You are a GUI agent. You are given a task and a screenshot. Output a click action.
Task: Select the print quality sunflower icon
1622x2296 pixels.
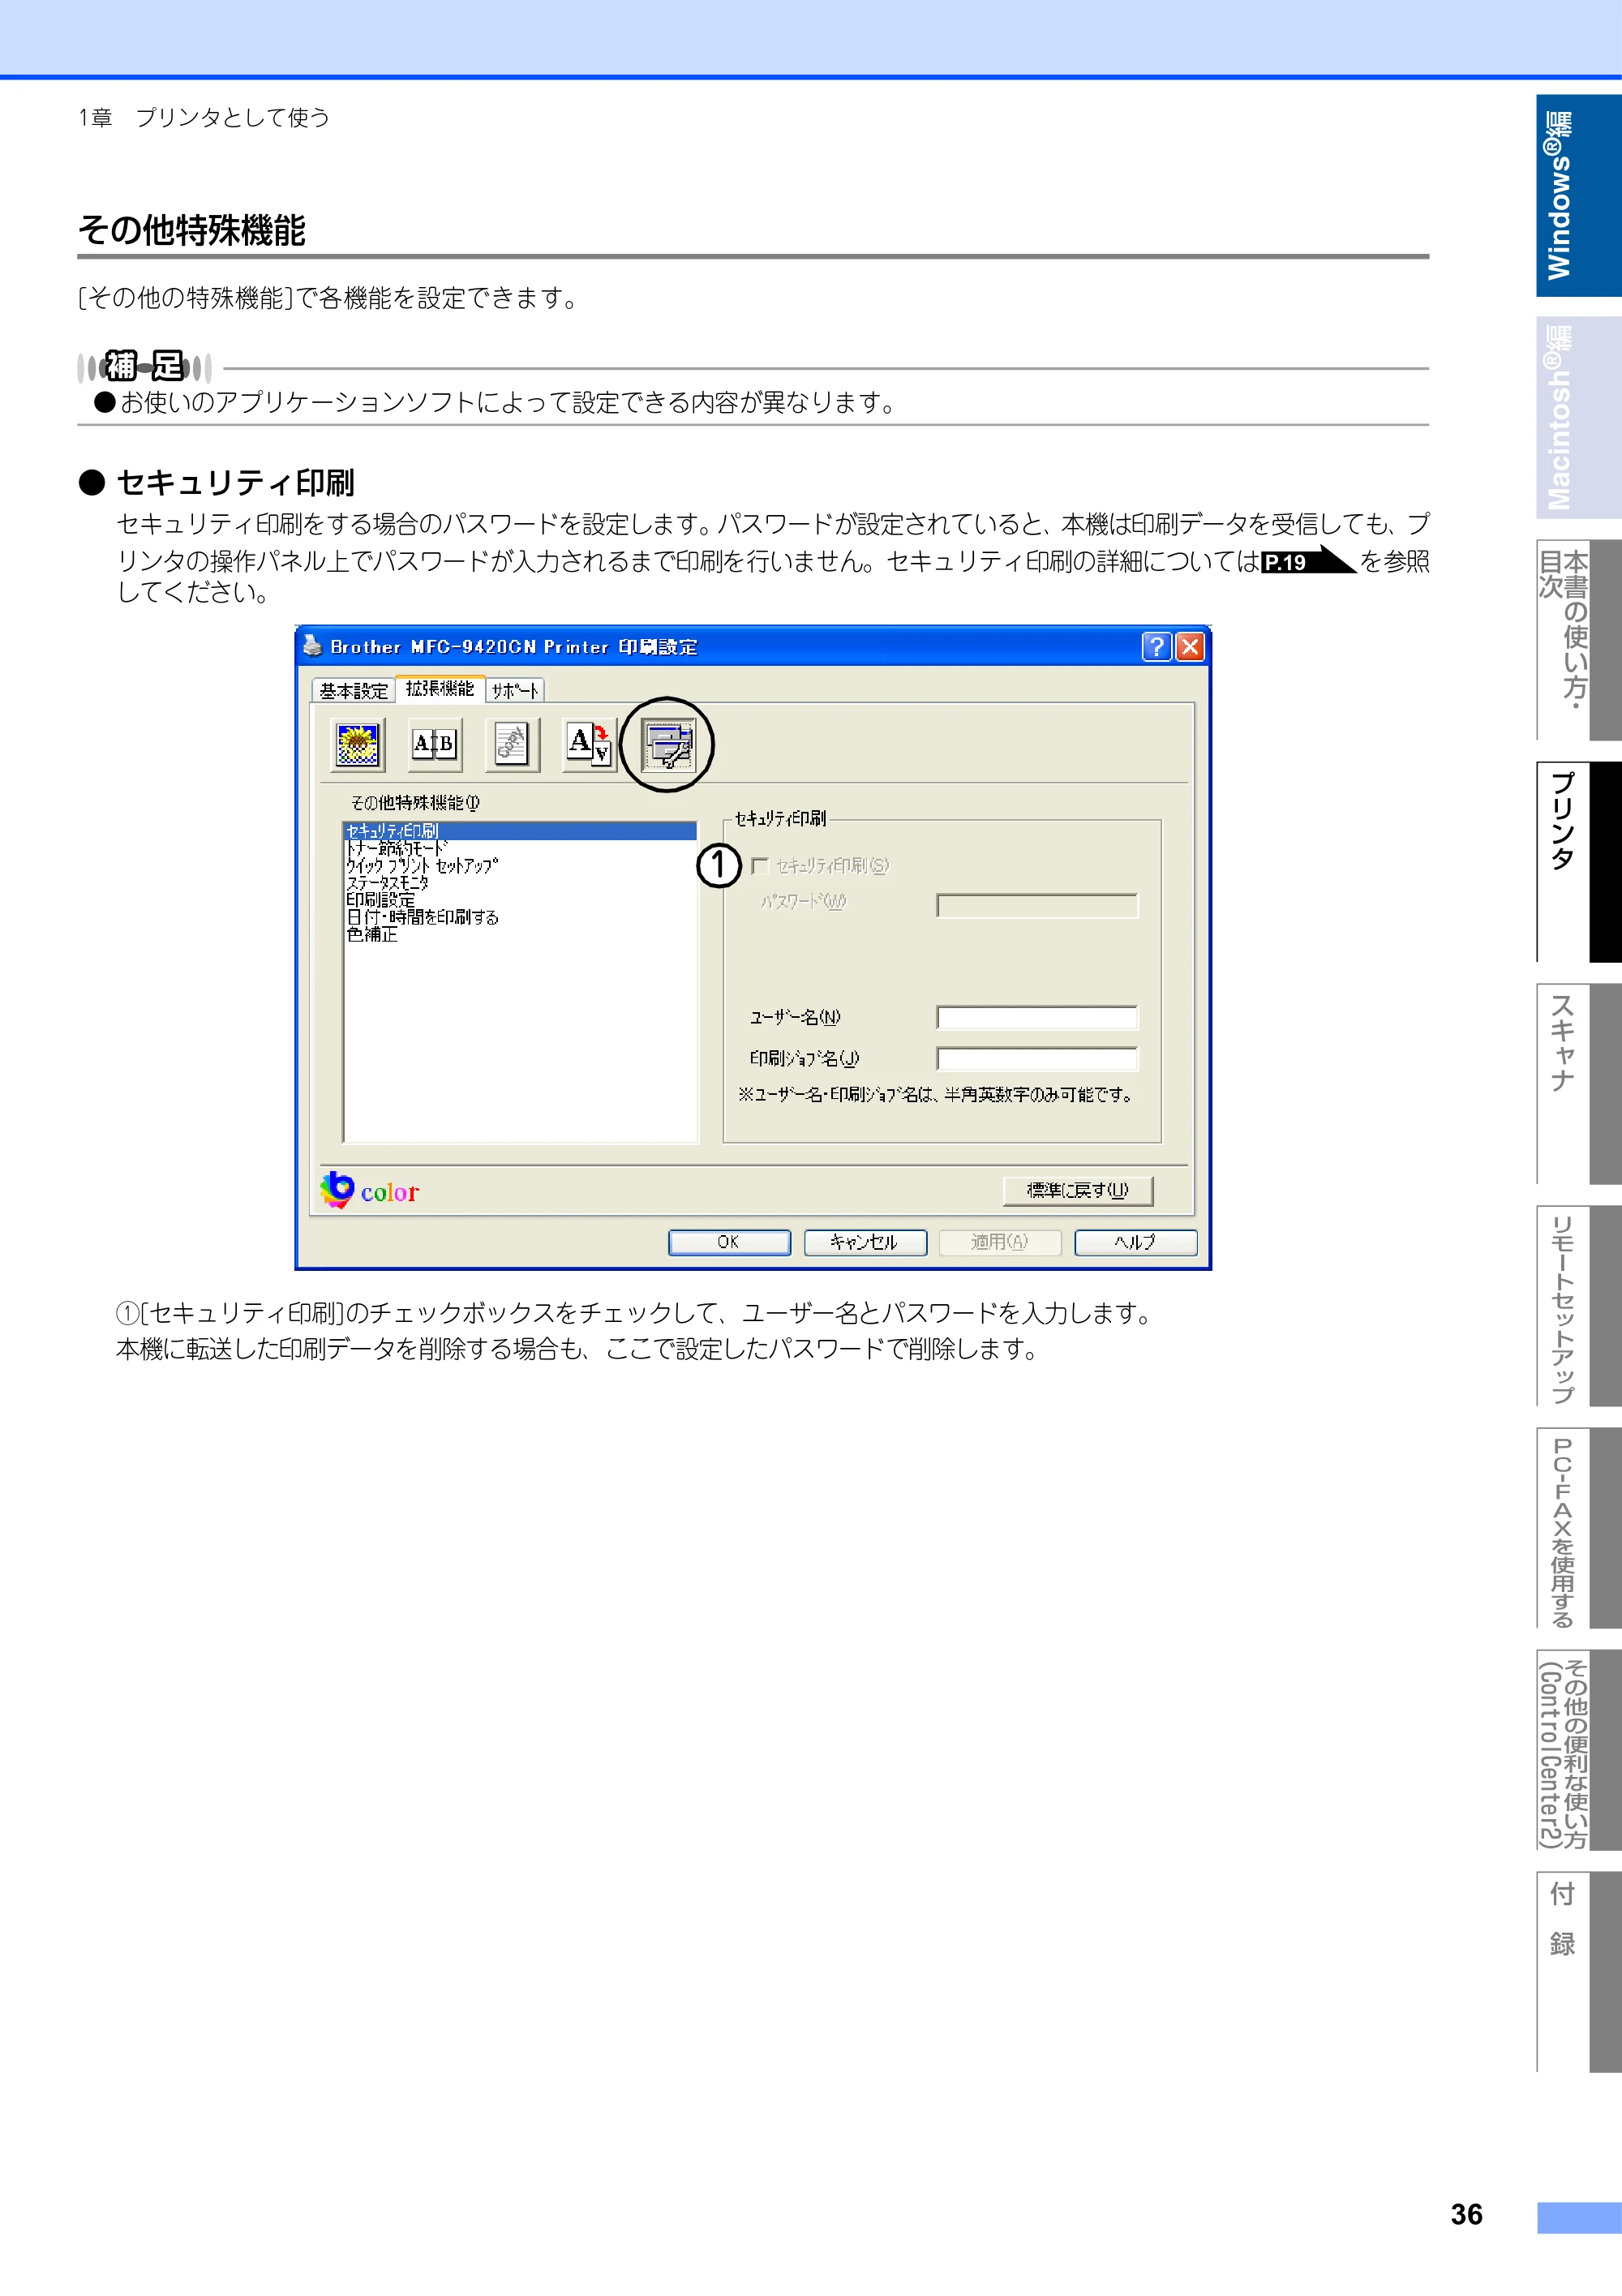point(357,744)
